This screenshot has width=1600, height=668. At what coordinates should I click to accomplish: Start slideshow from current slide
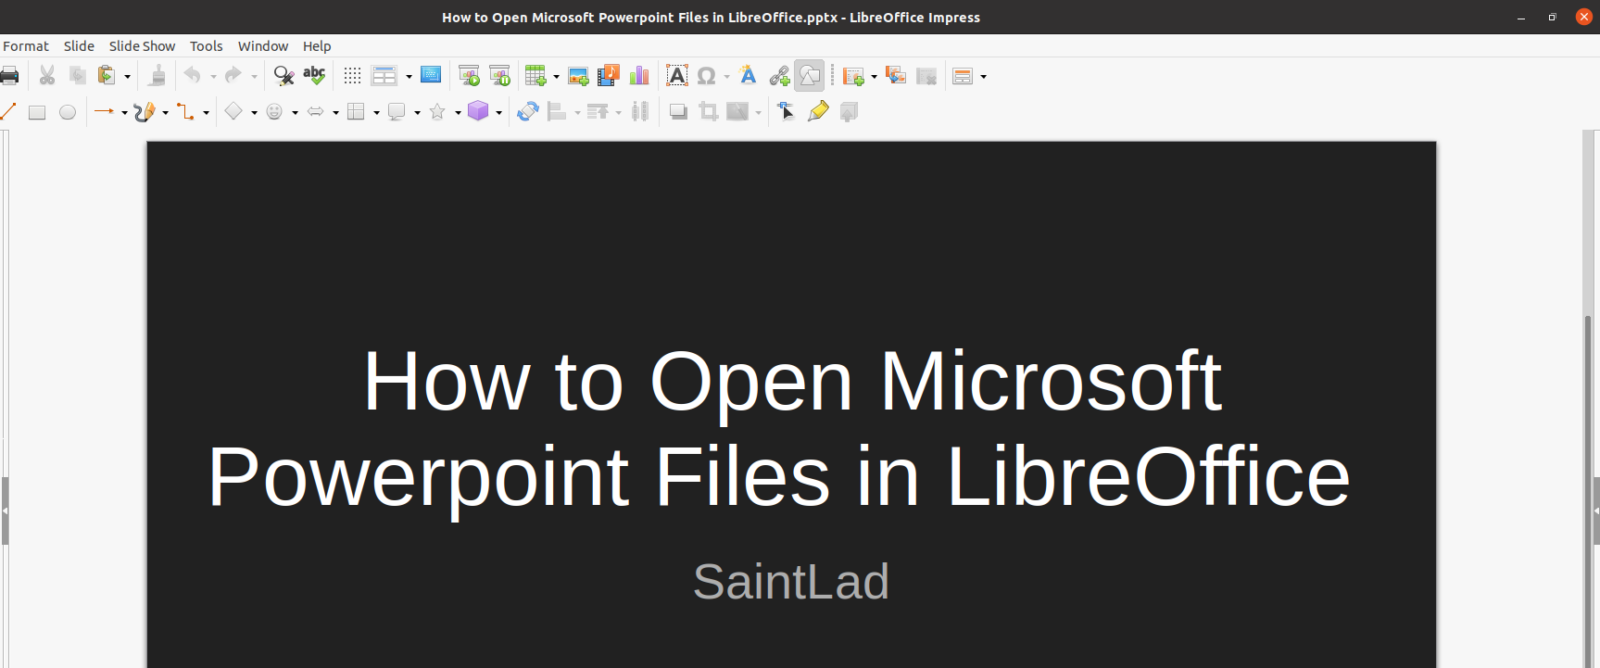tap(500, 76)
